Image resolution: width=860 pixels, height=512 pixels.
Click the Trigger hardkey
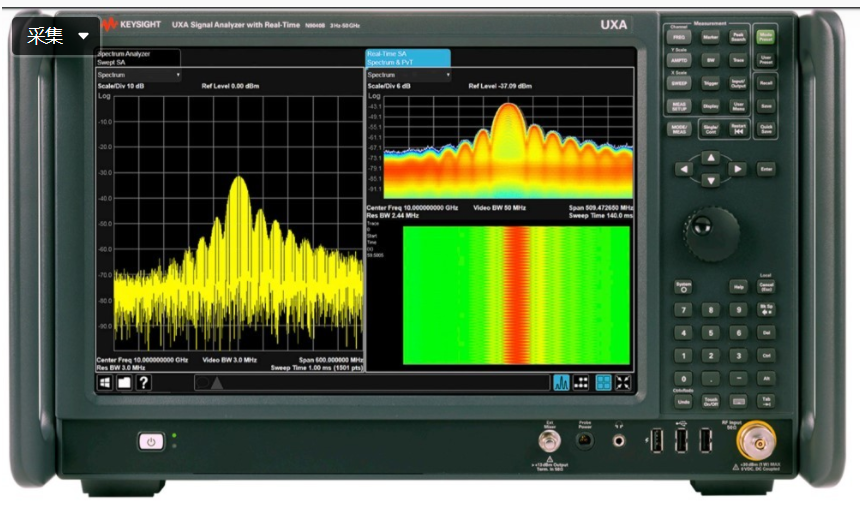tap(710, 83)
